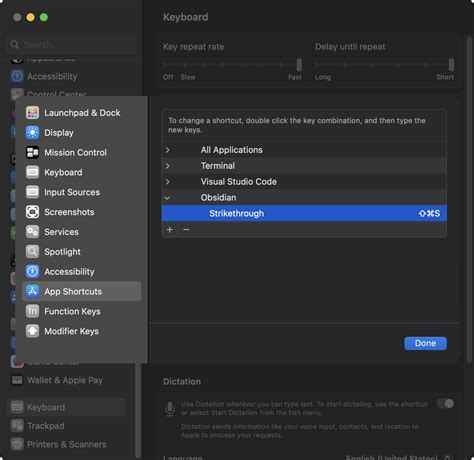Click the Dictation microphone icon
The width and height of the screenshot is (474, 460).
[x=170, y=409]
